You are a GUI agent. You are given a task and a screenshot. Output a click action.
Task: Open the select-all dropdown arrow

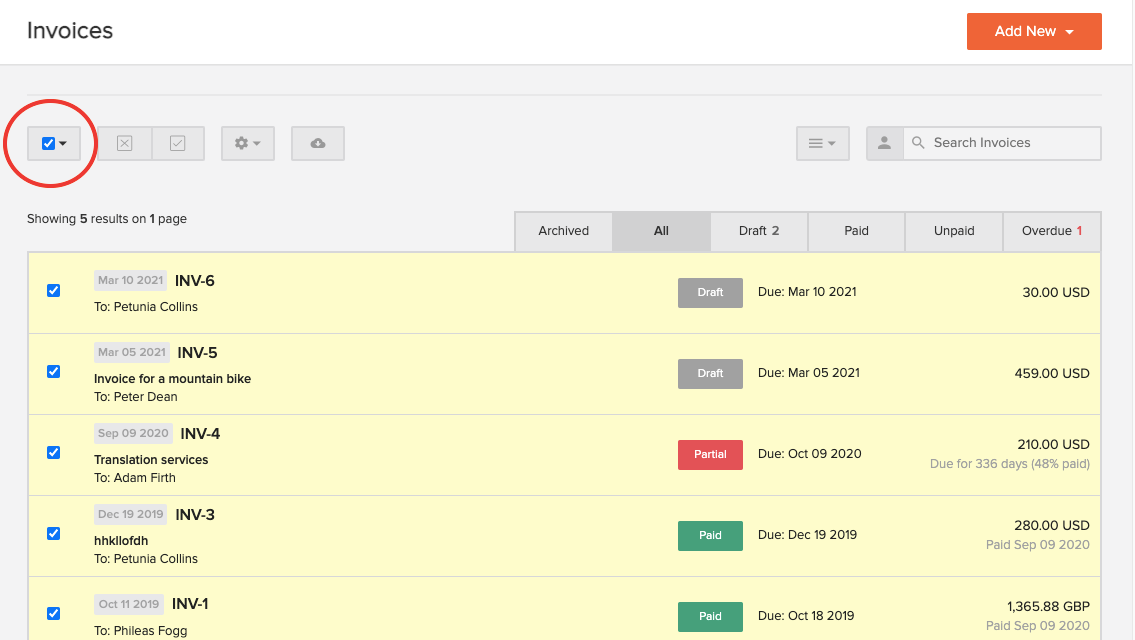[64, 143]
